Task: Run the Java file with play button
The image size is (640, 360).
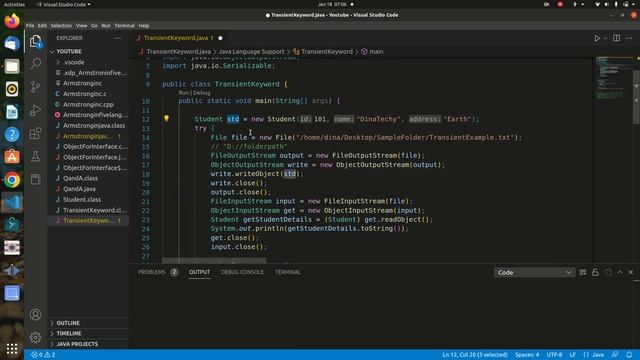Action: (x=597, y=38)
